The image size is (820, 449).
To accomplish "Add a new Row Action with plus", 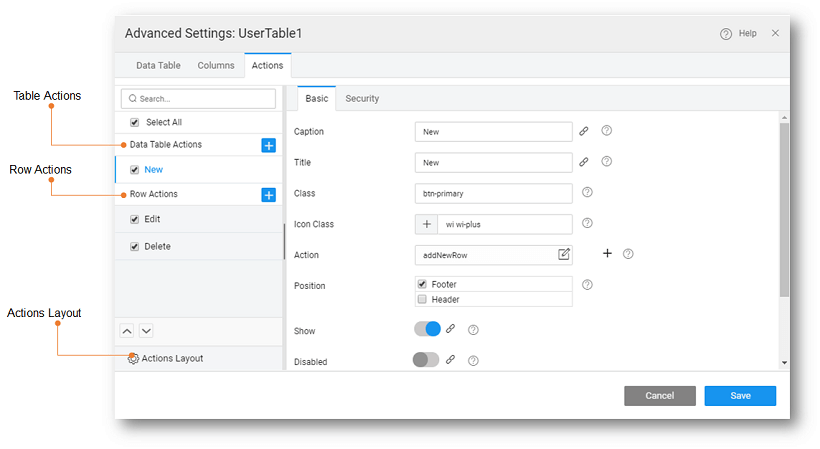I will pyautogui.click(x=268, y=195).
